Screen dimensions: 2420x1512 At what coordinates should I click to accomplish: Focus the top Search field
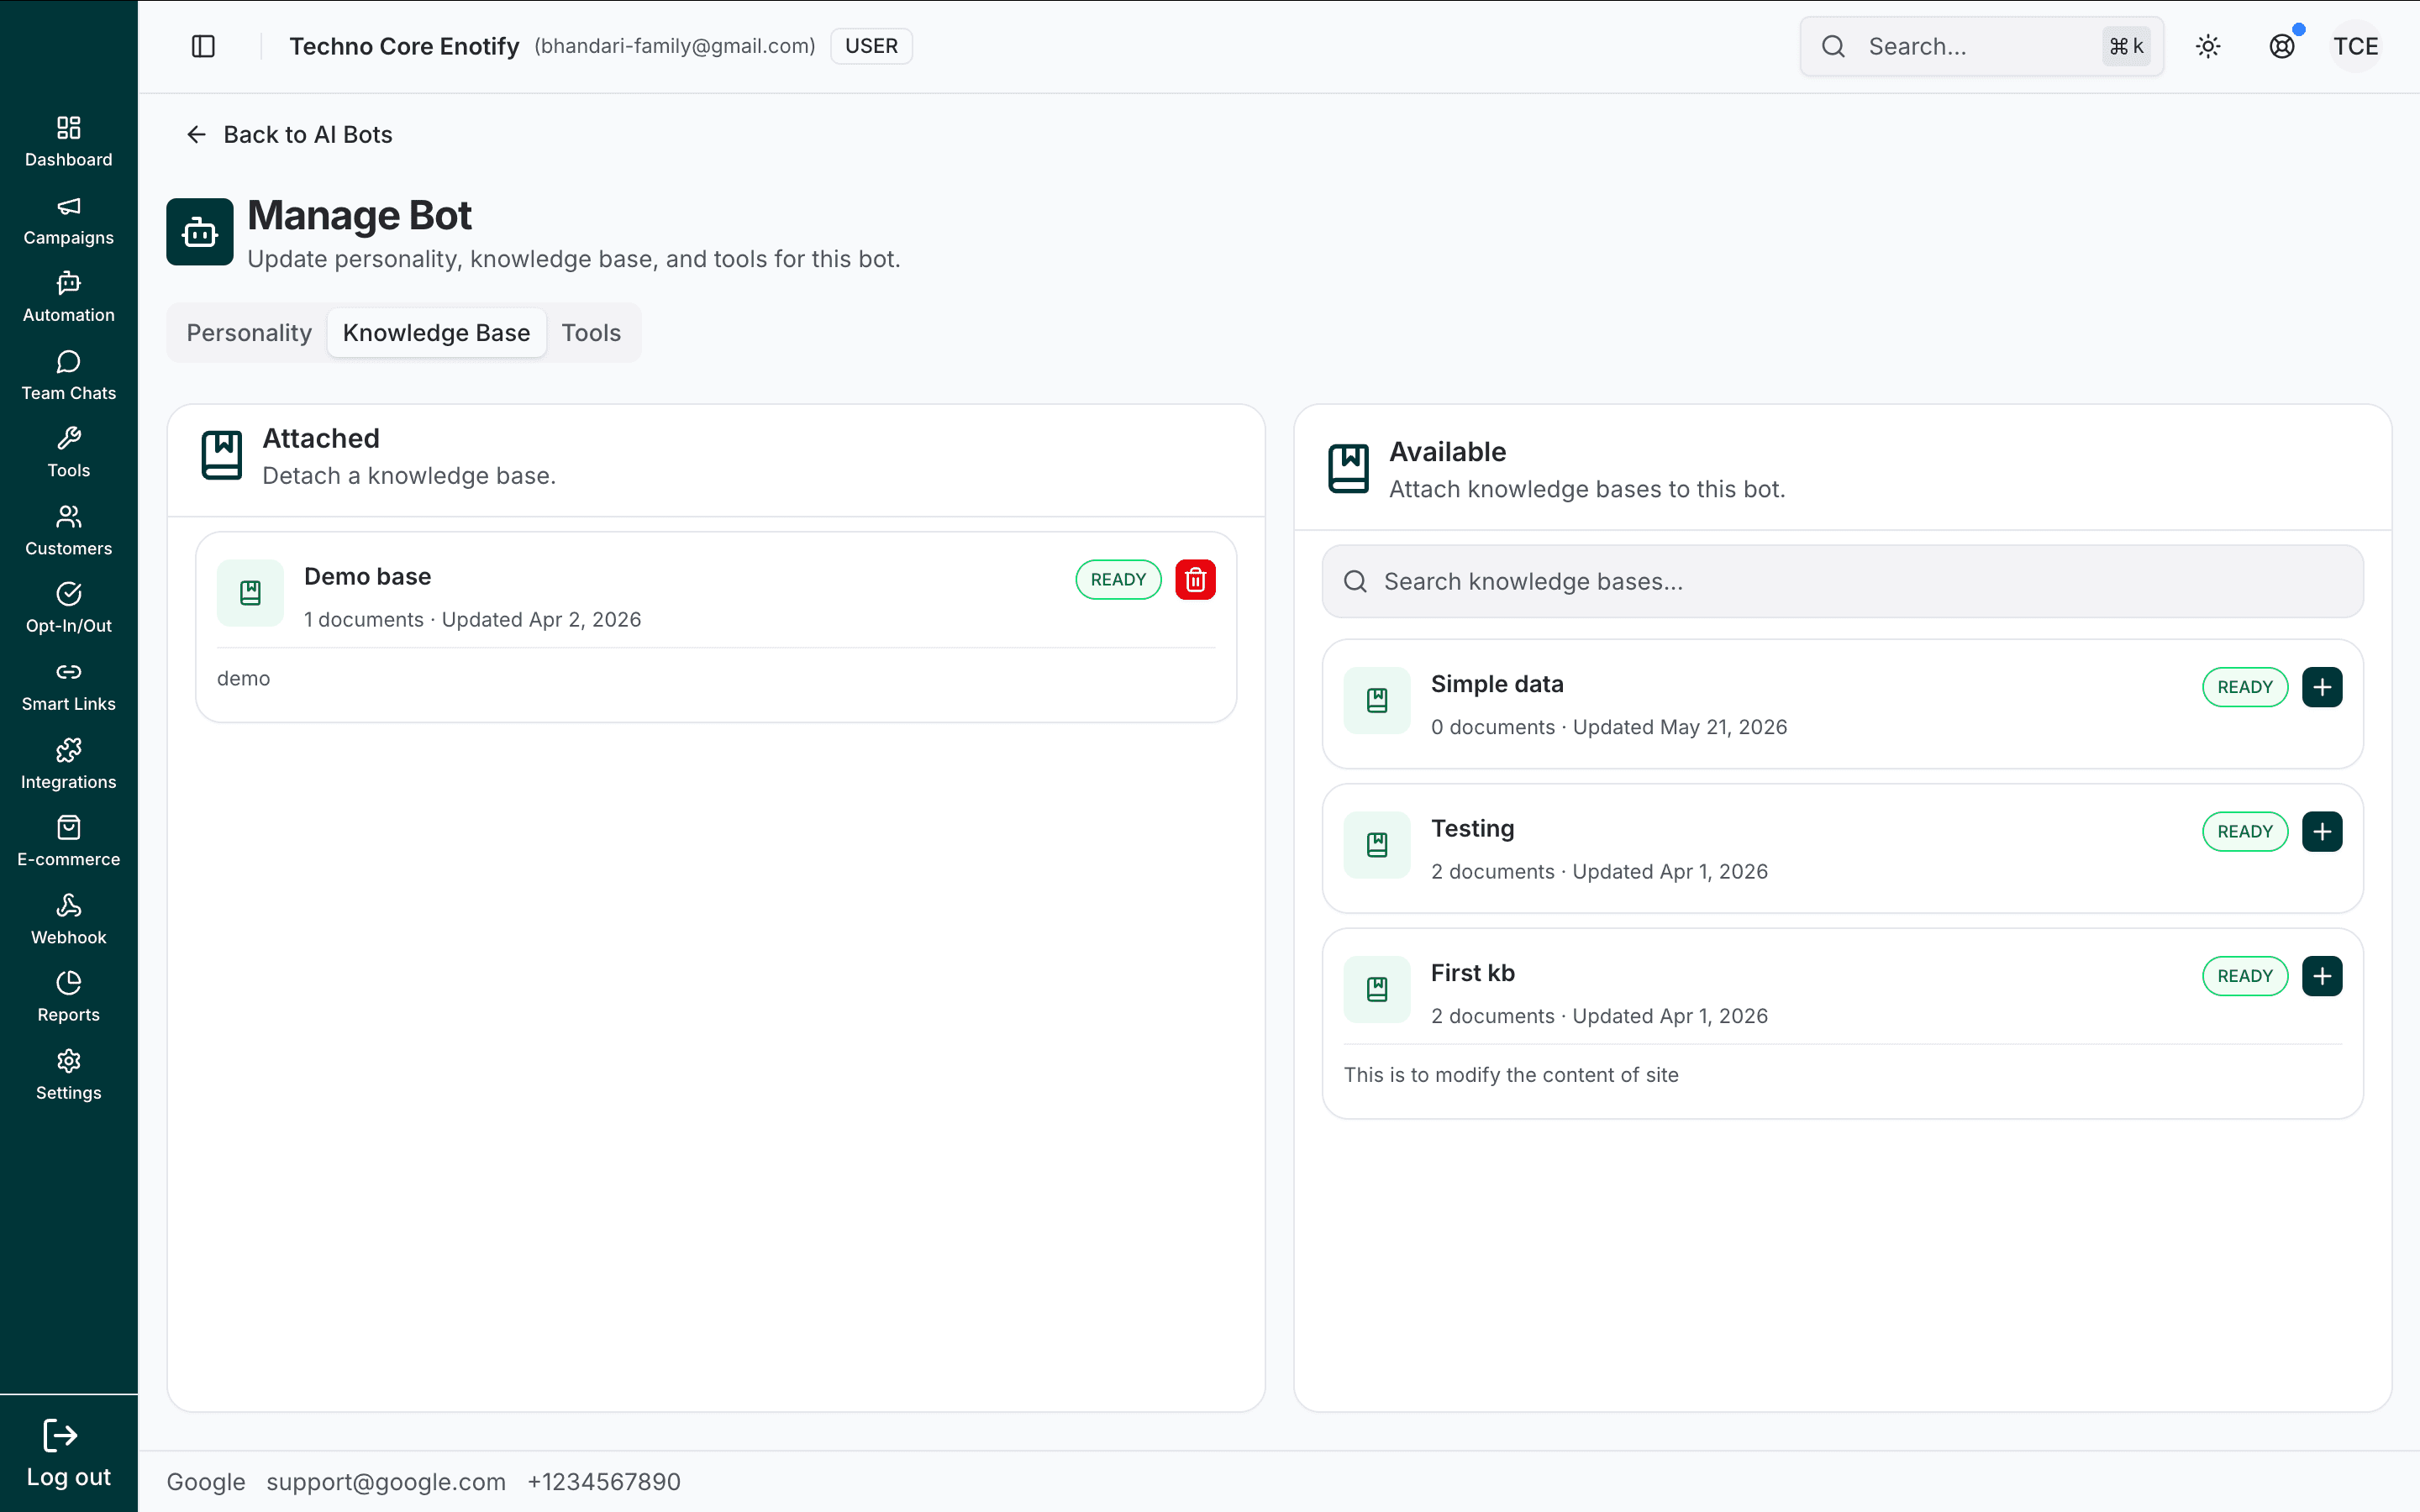tap(1981, 46)
